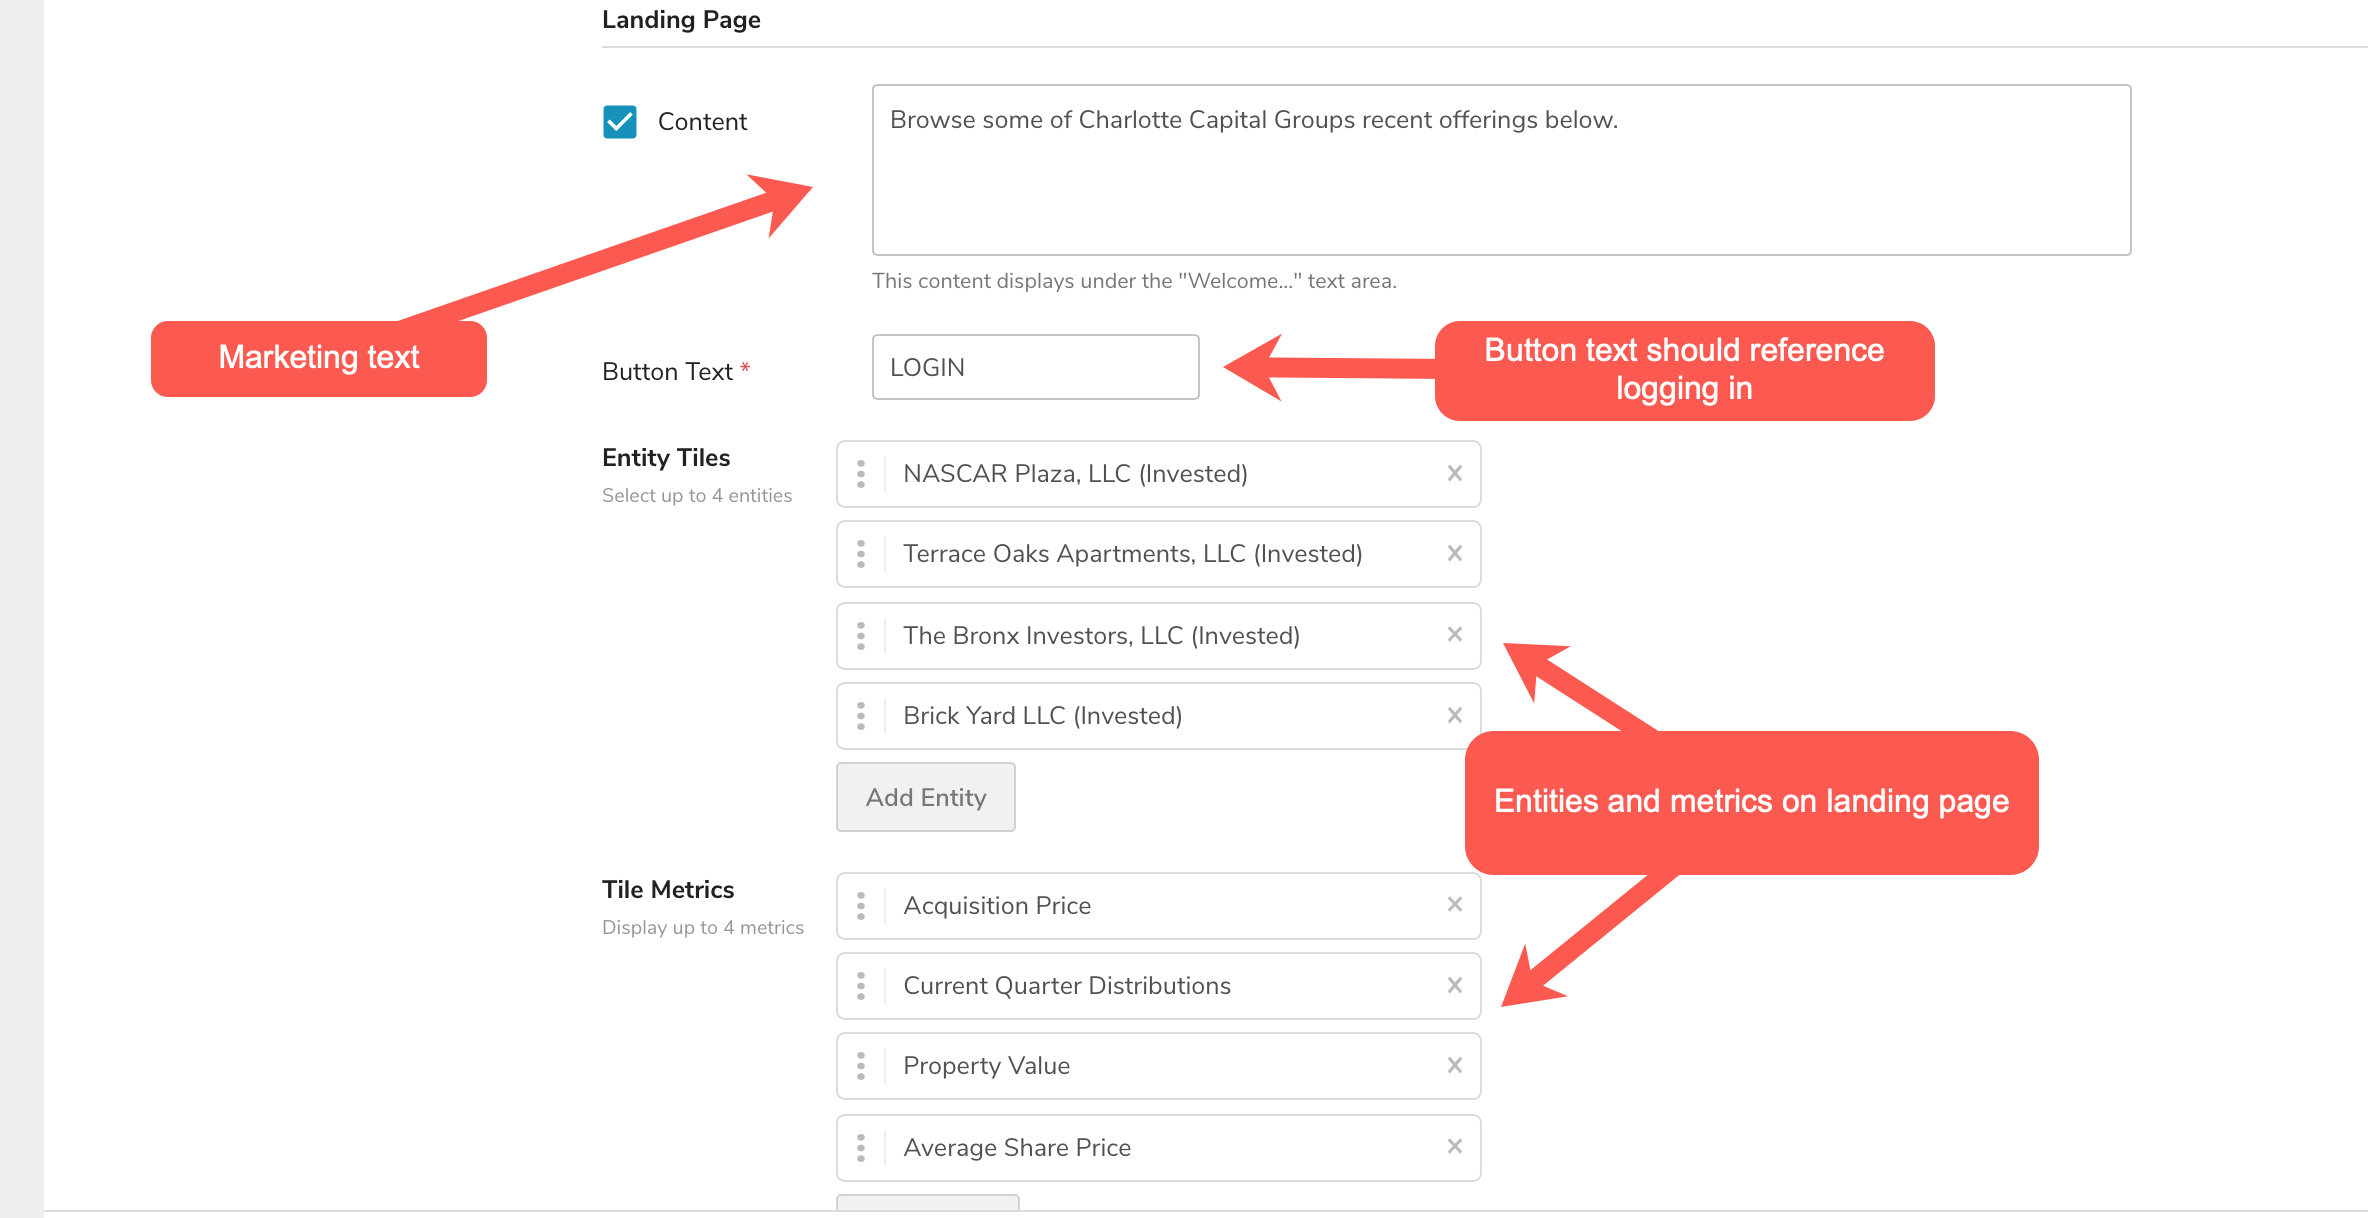Screen dimensions: 2368x1218
Task: Remove The Bronx Investors entity tile
Action: point(1454,634)
